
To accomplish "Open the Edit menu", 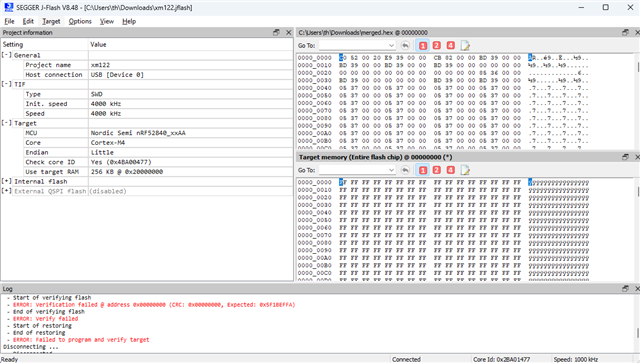I will (28, 21).
